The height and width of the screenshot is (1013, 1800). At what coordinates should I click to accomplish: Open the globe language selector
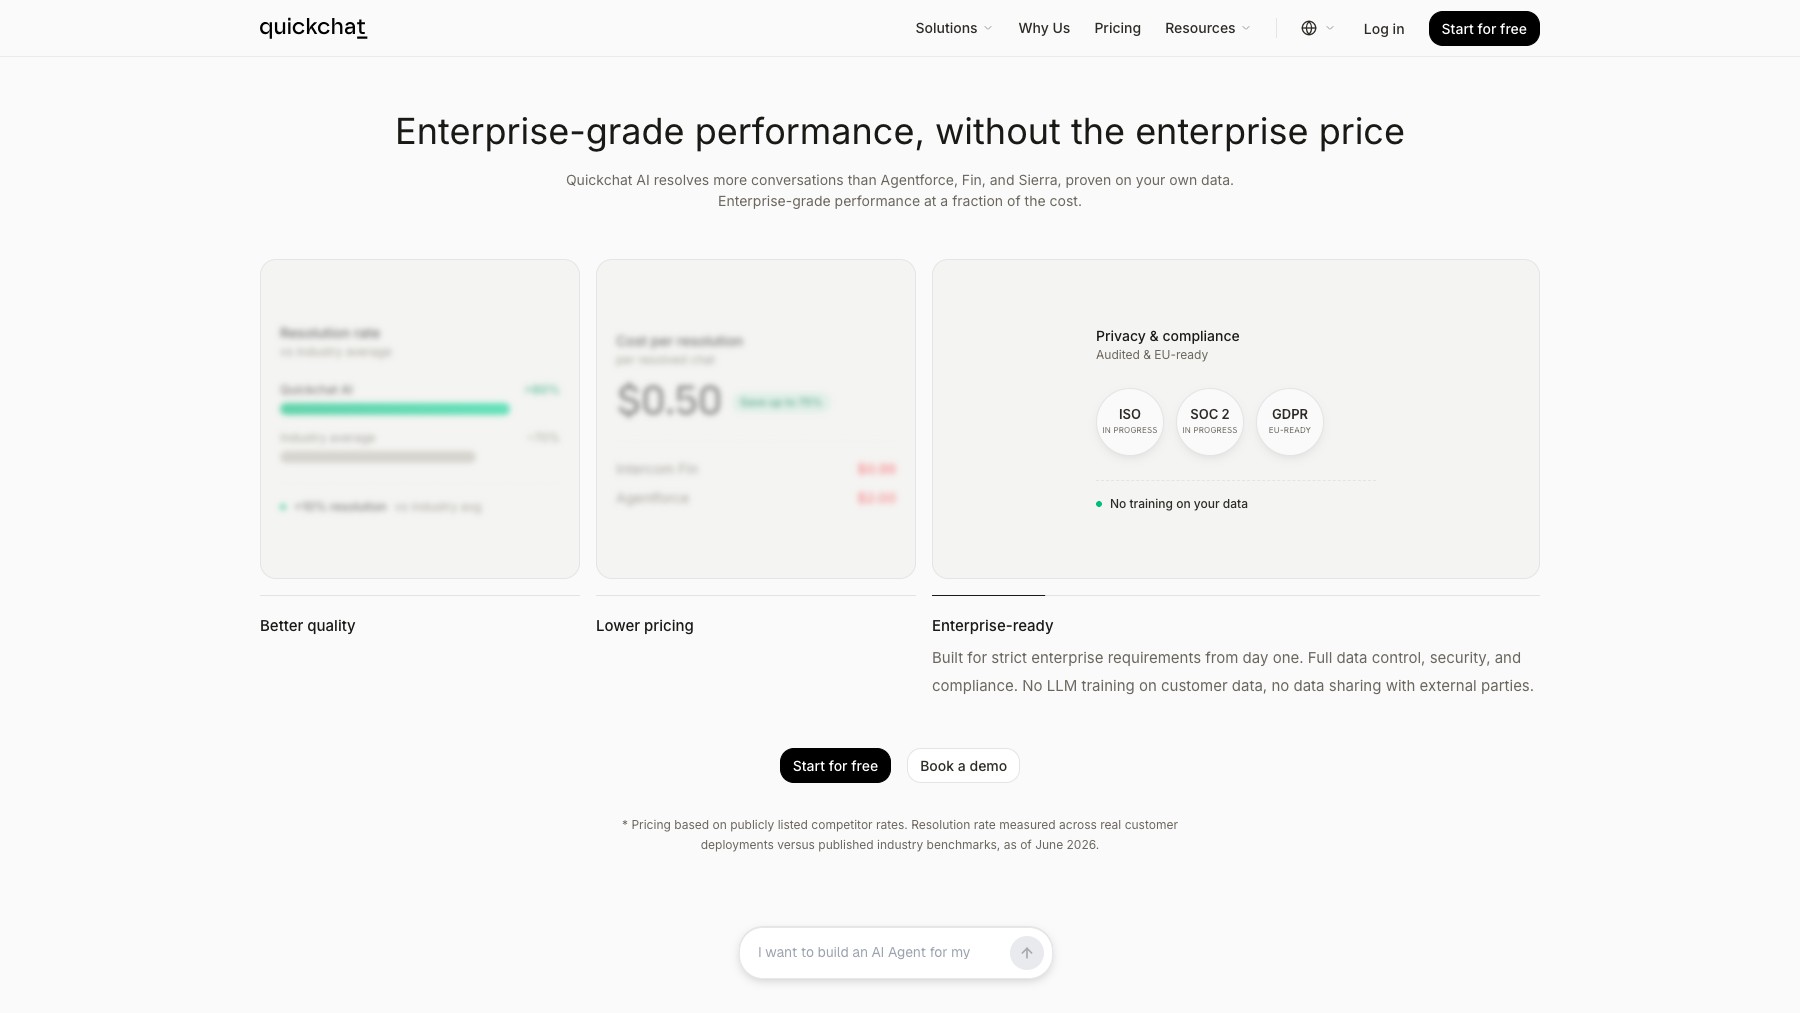1317,28
